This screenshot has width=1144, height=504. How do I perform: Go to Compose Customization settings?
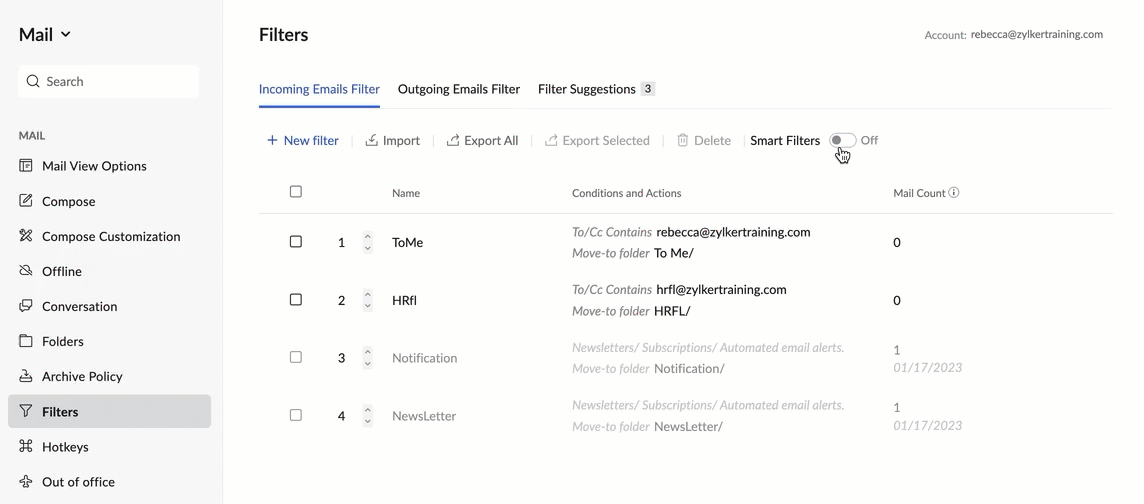[109, 236]
